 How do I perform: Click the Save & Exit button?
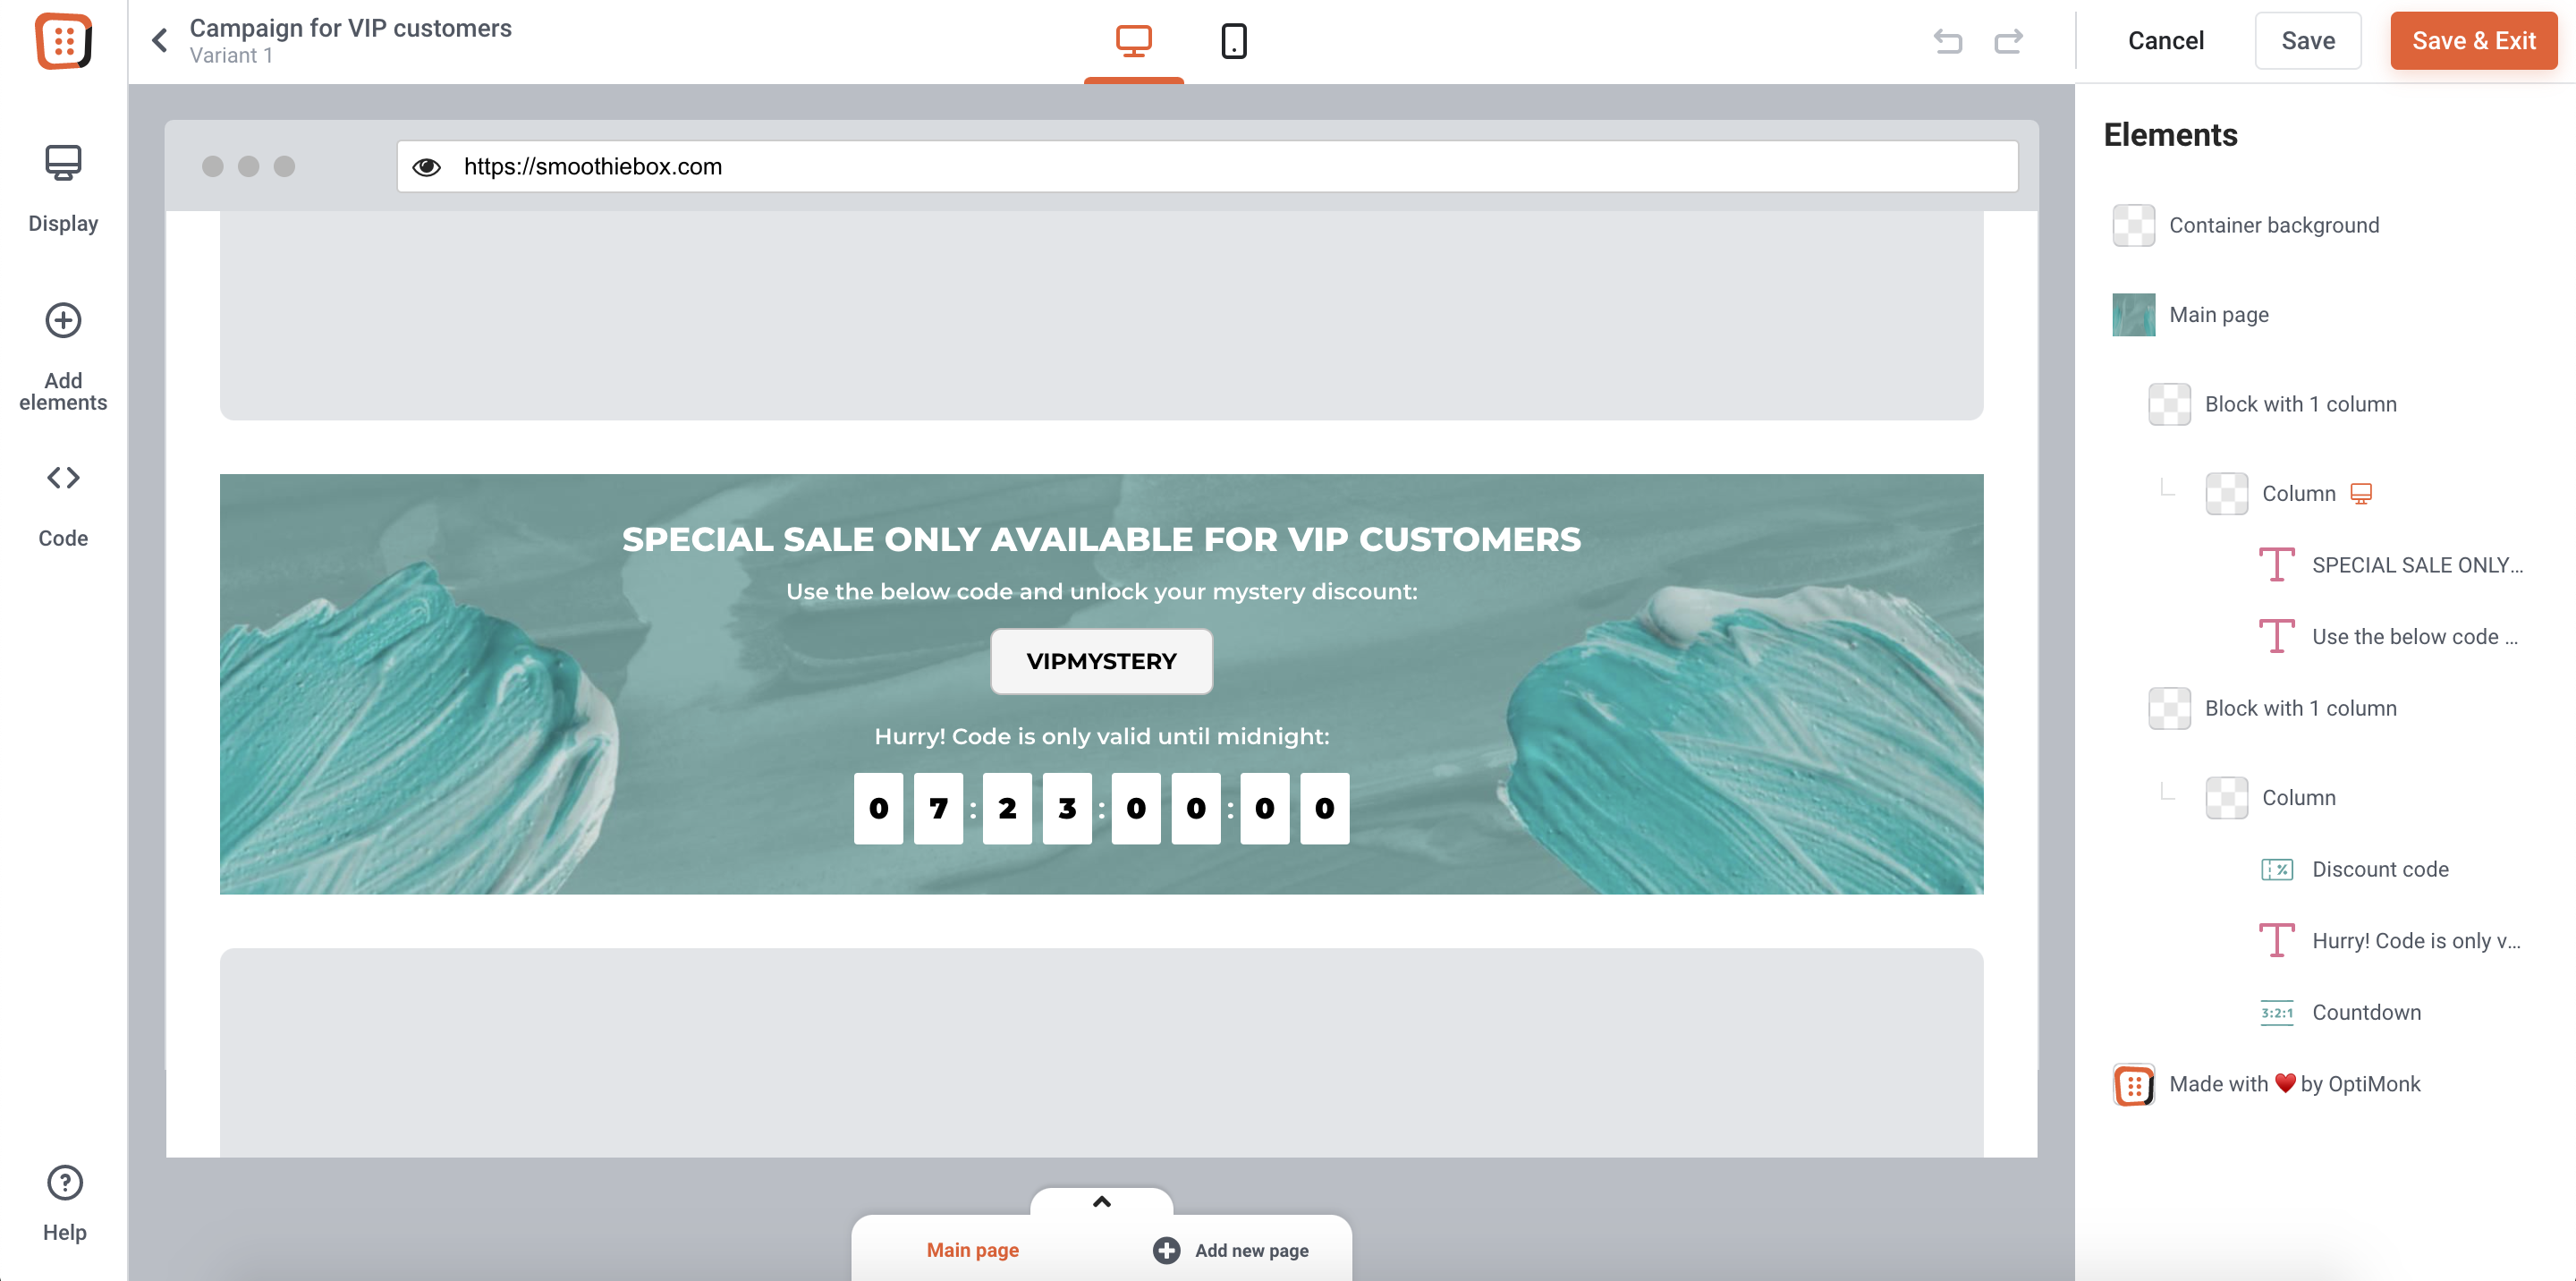[x=2473, y=41]
